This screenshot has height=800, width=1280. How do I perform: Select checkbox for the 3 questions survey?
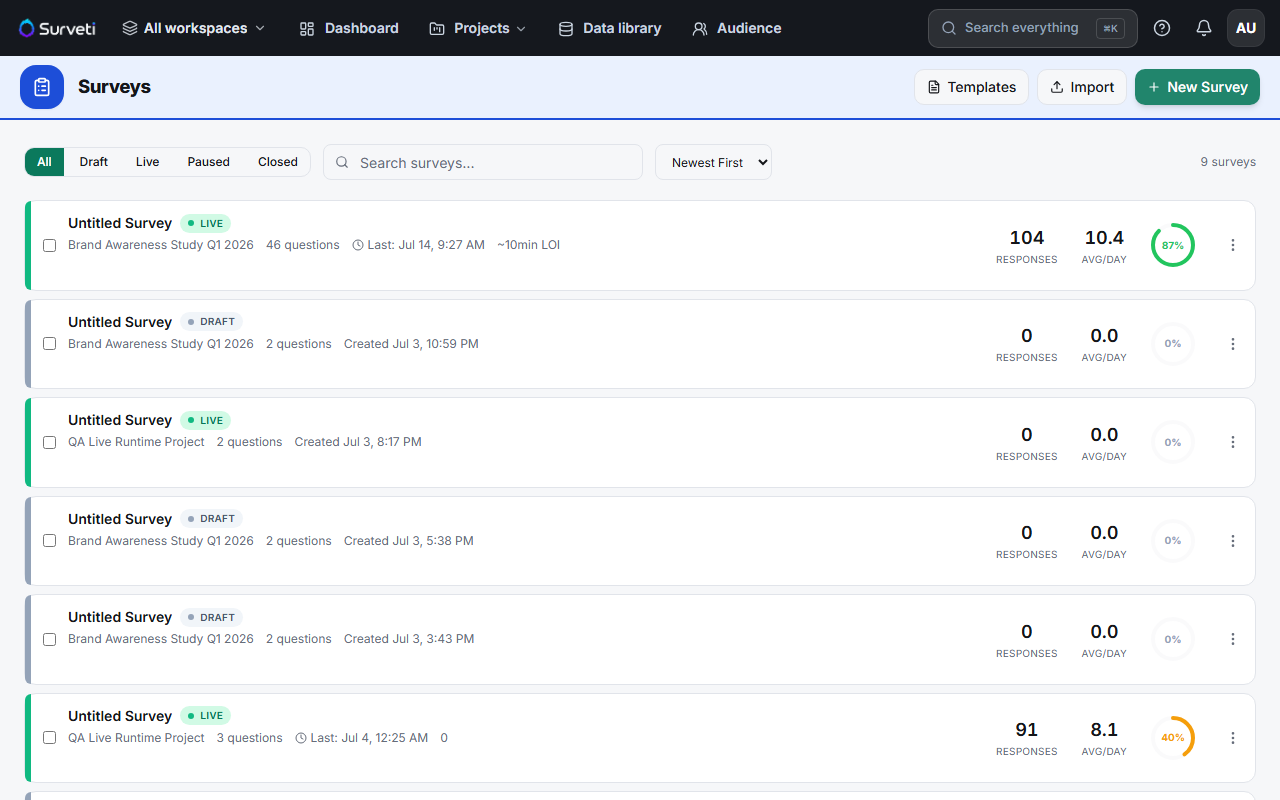[49, 738]
